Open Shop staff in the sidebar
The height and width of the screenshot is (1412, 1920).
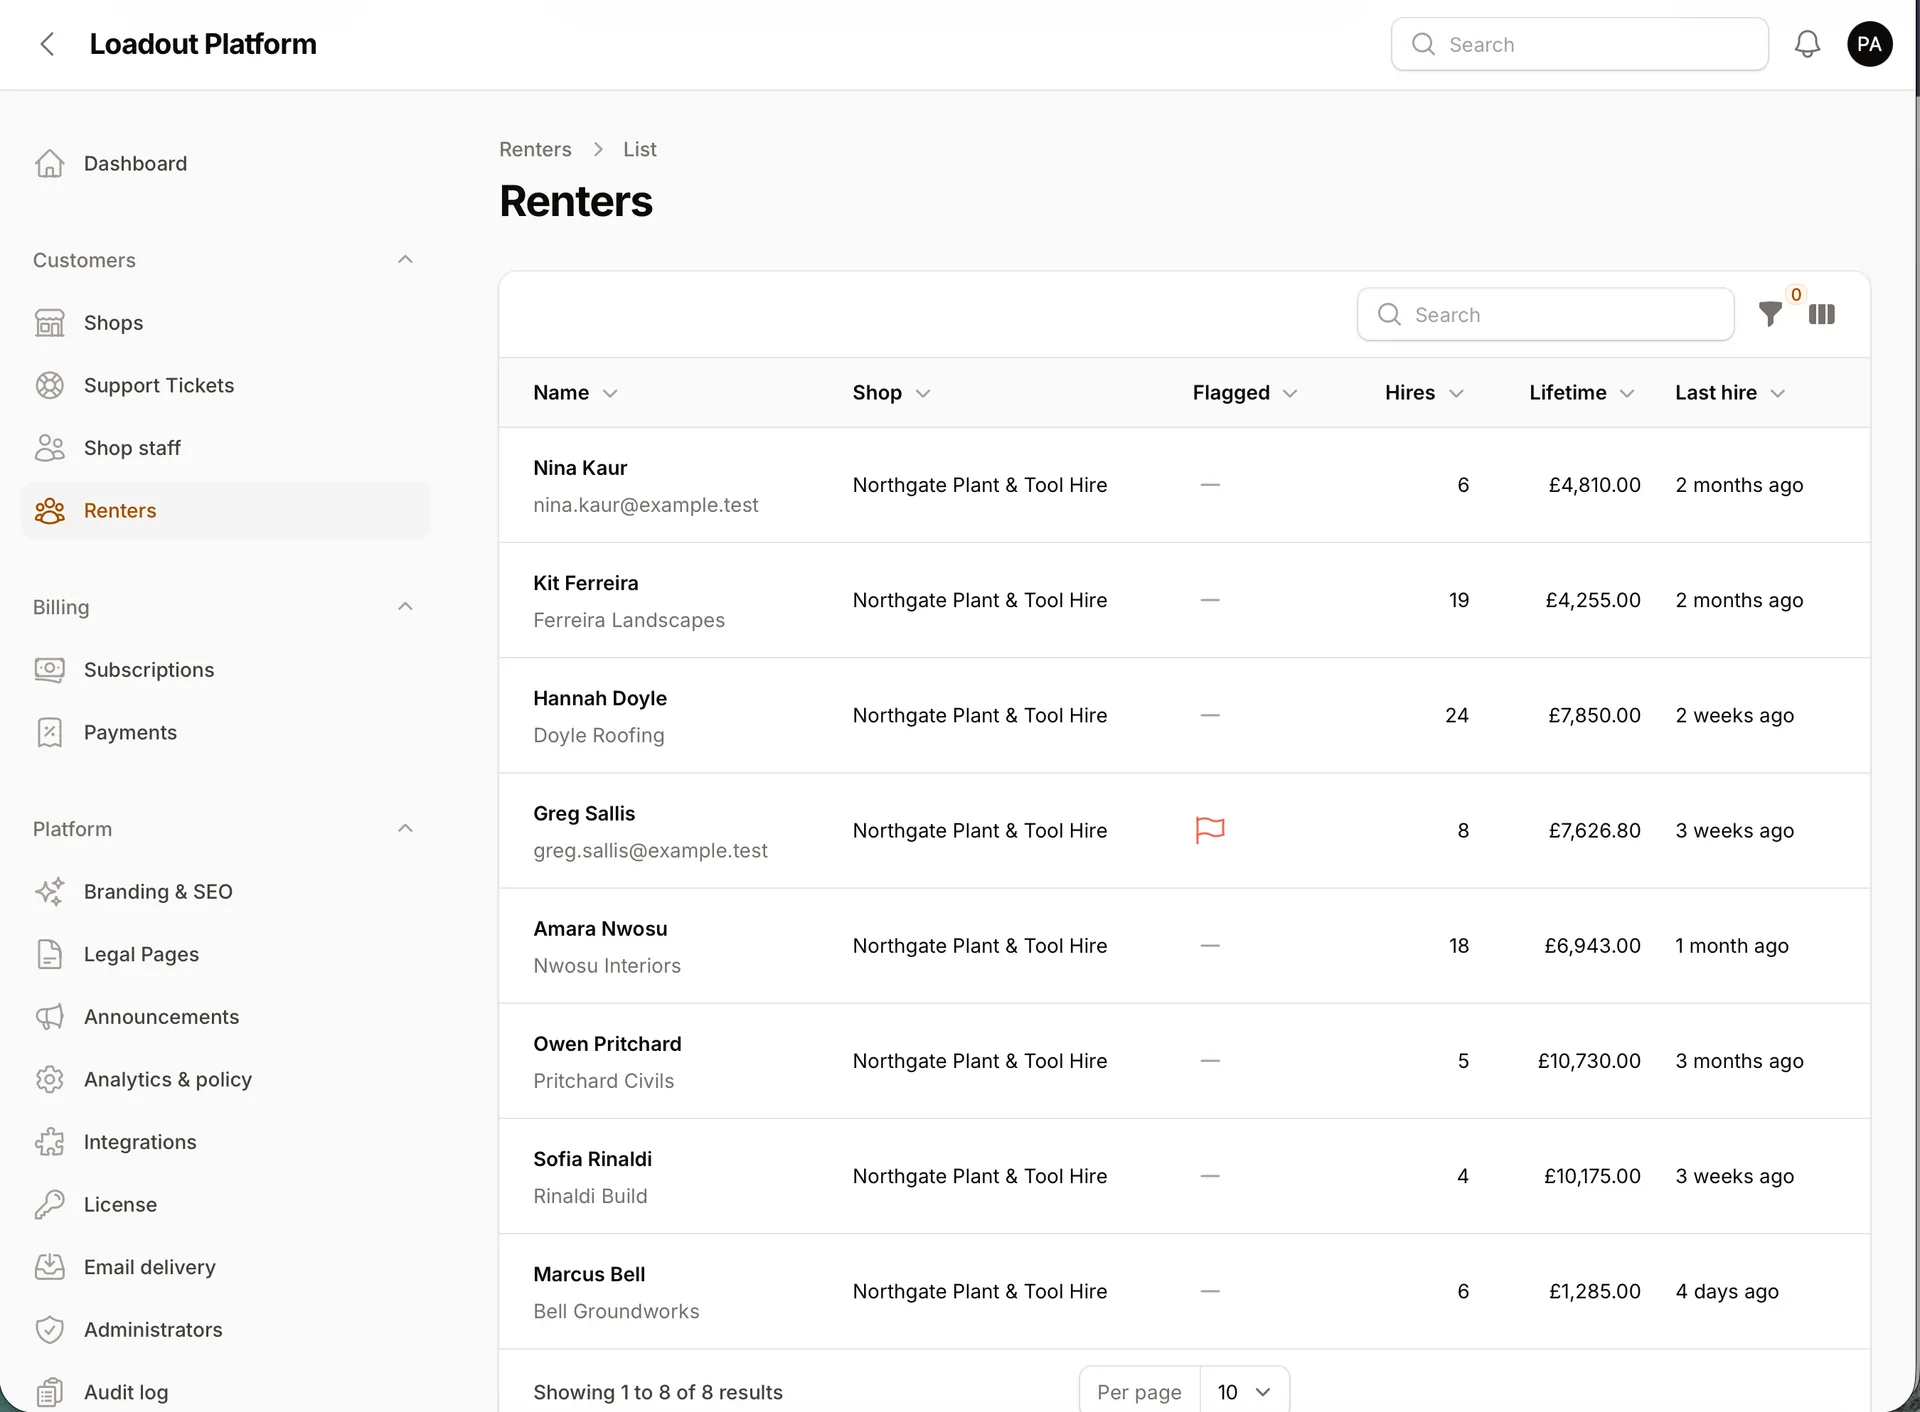click(x=226, y=448)
